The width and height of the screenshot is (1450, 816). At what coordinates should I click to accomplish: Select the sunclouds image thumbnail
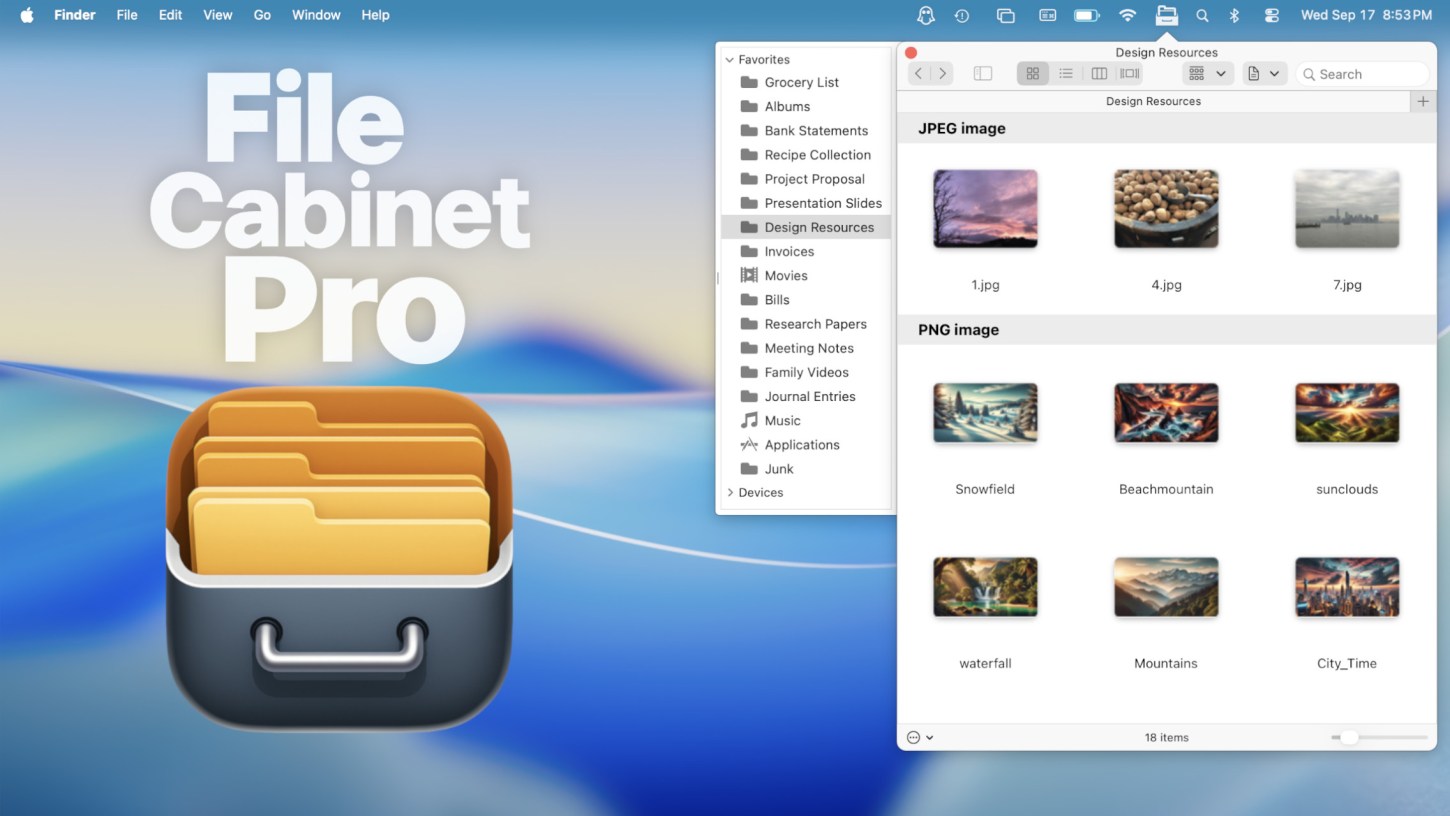point(1347,413)
